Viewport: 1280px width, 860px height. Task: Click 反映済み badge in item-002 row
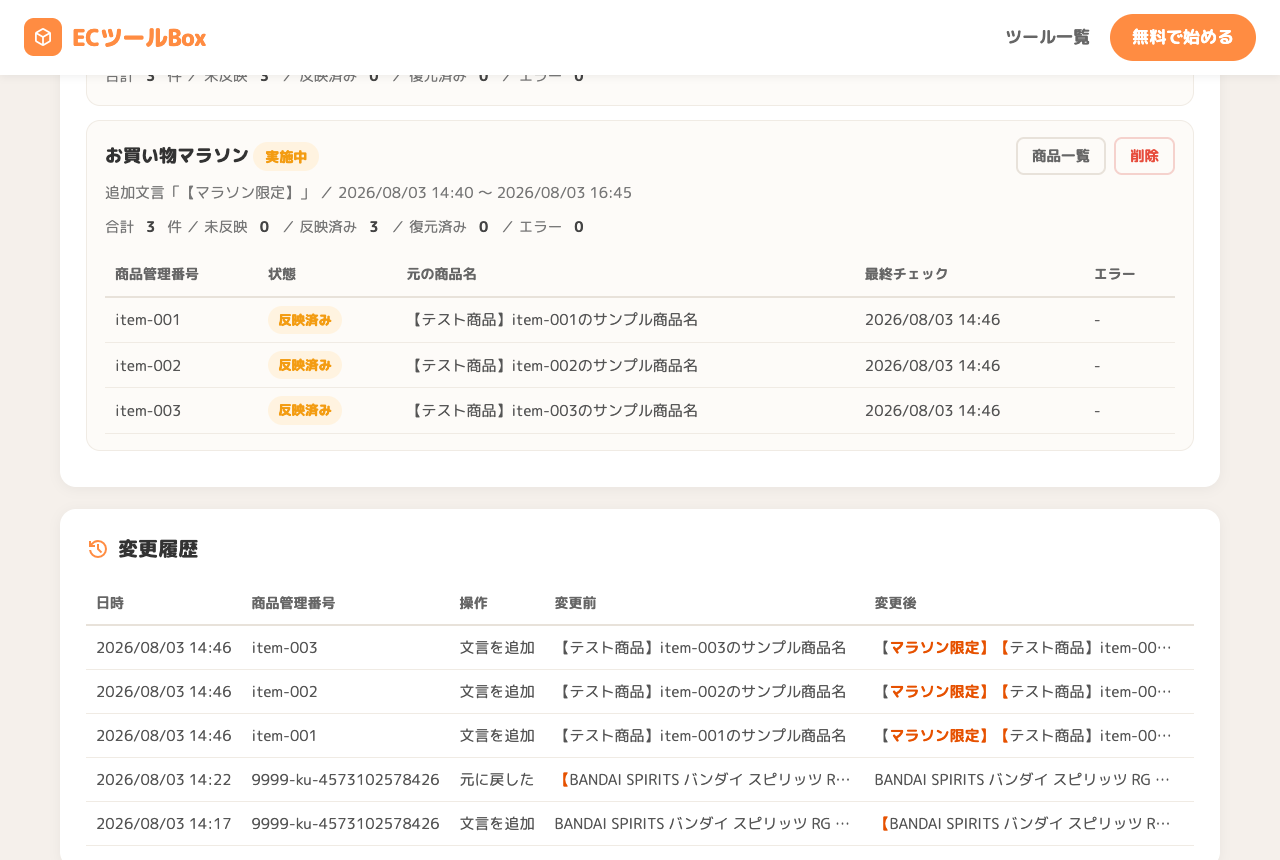coord(305,365)
